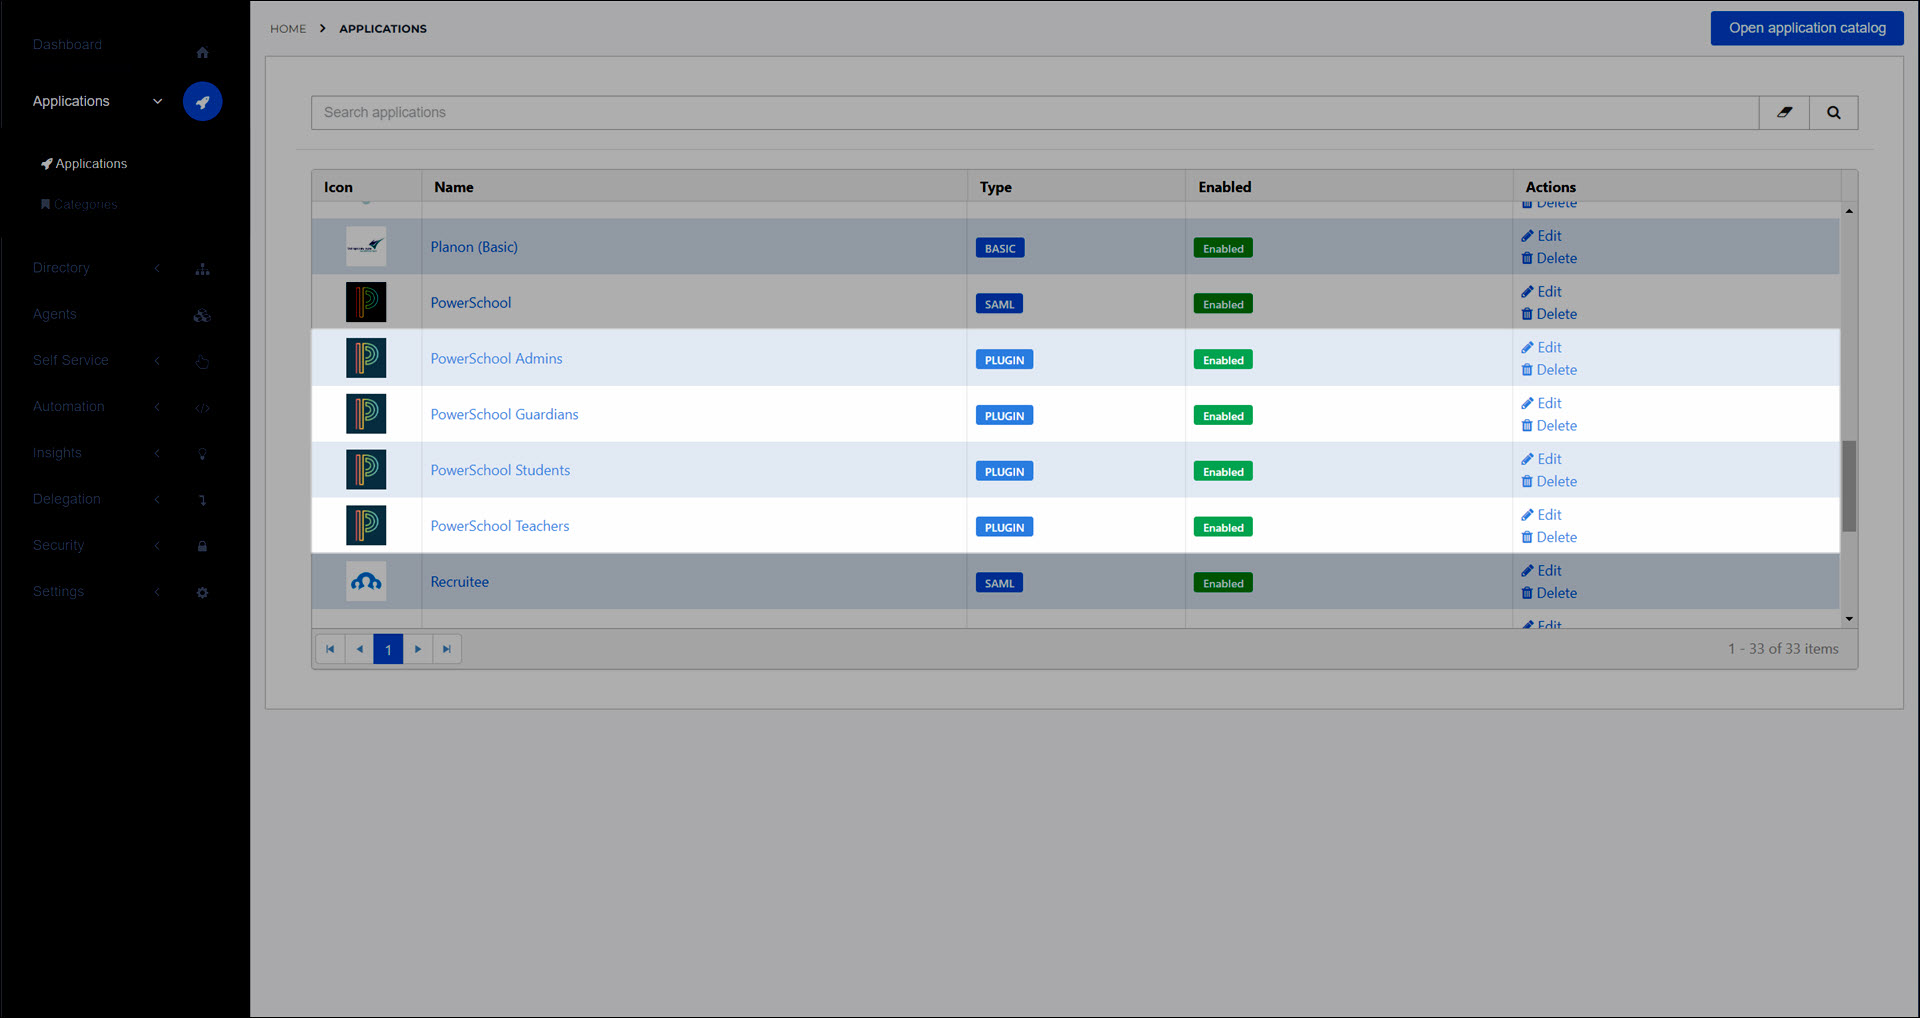Go to first page of pager
Screen dimensions: 1920x1019
pyautogui.click(x=330, y=649)
